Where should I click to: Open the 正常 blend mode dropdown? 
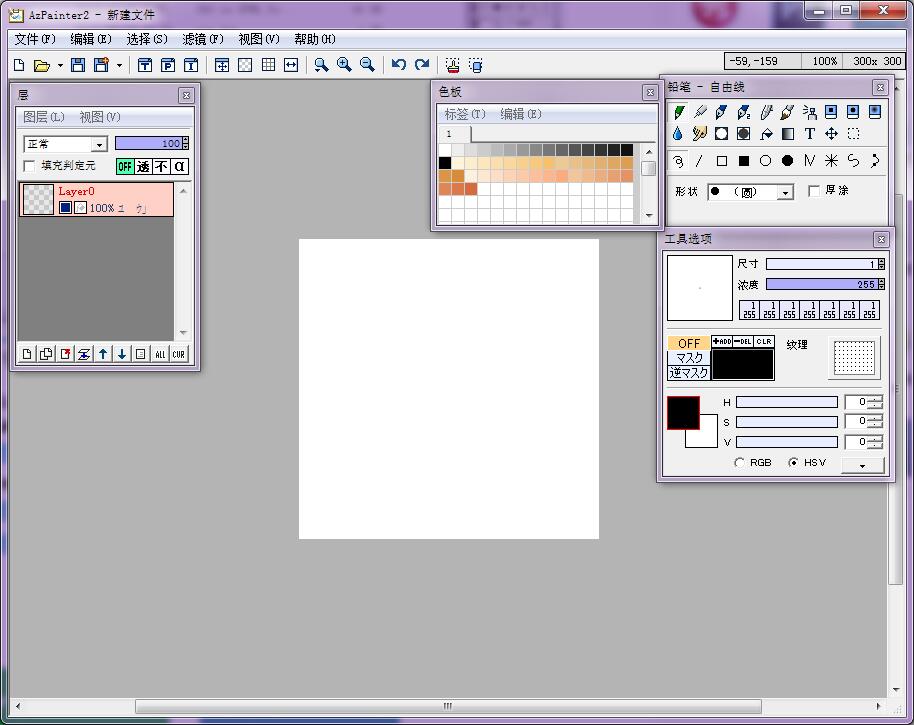[x=98, y=145]
